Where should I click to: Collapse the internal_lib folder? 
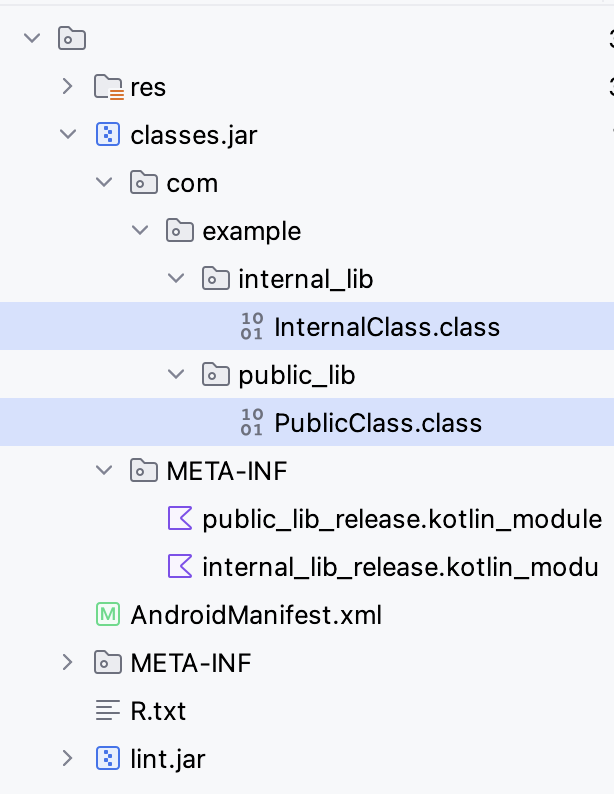pyautogui.click(x=176, y=278)
